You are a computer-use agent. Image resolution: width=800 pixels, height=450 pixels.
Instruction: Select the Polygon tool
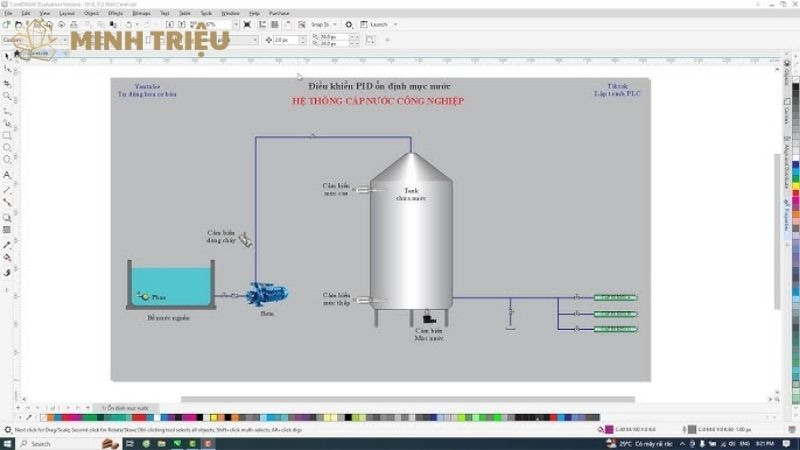[x=7, y=160]
